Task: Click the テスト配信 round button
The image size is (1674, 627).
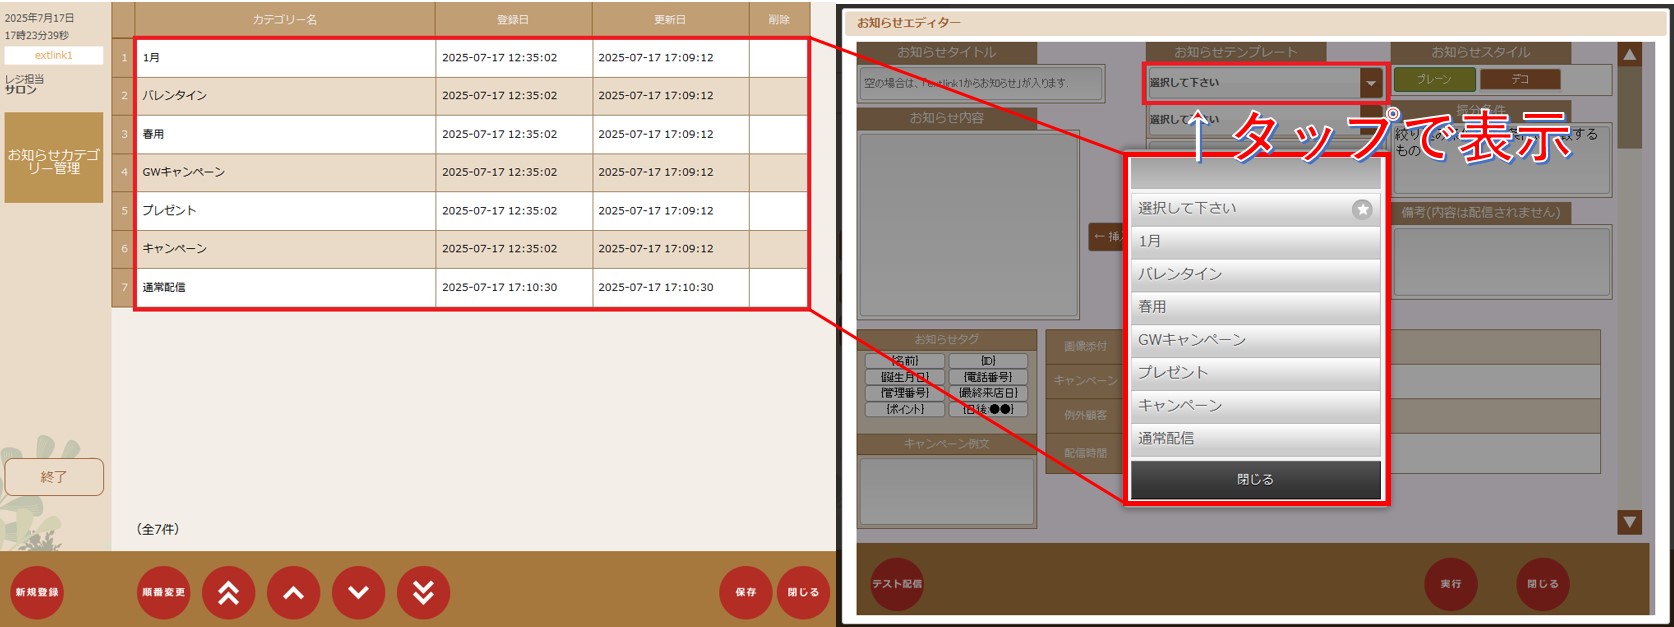Action: coord(897,584)
